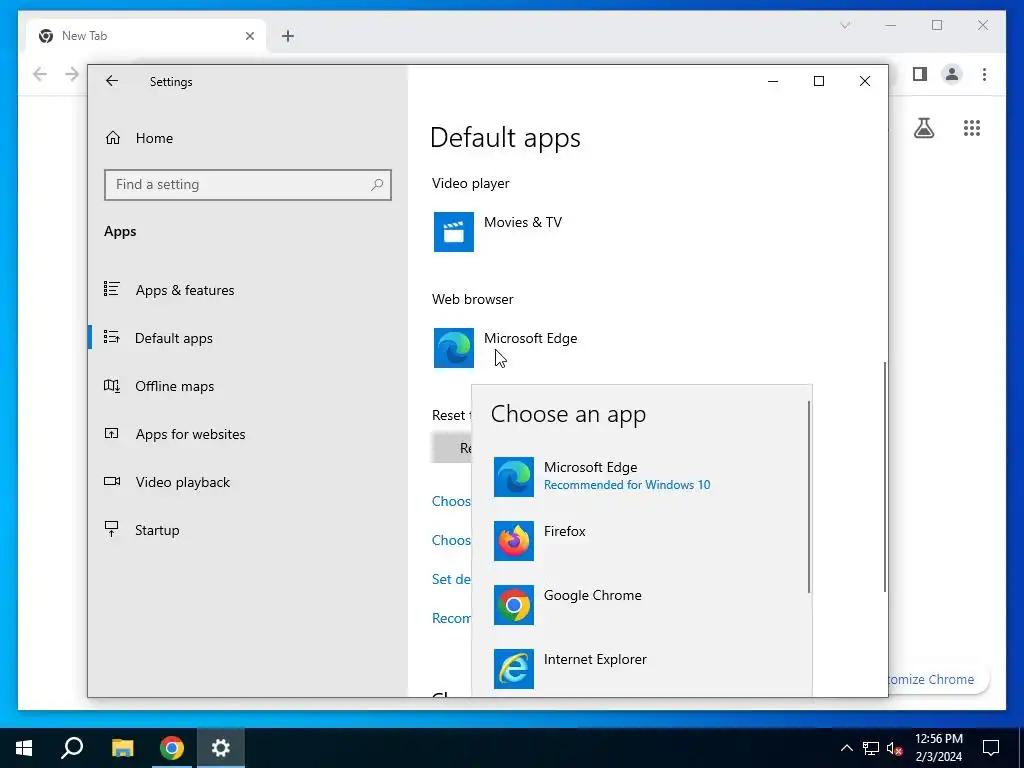Click the Google Chrome label text
This screenshot has width=1024, height=768.
click(x=592, y=596)
